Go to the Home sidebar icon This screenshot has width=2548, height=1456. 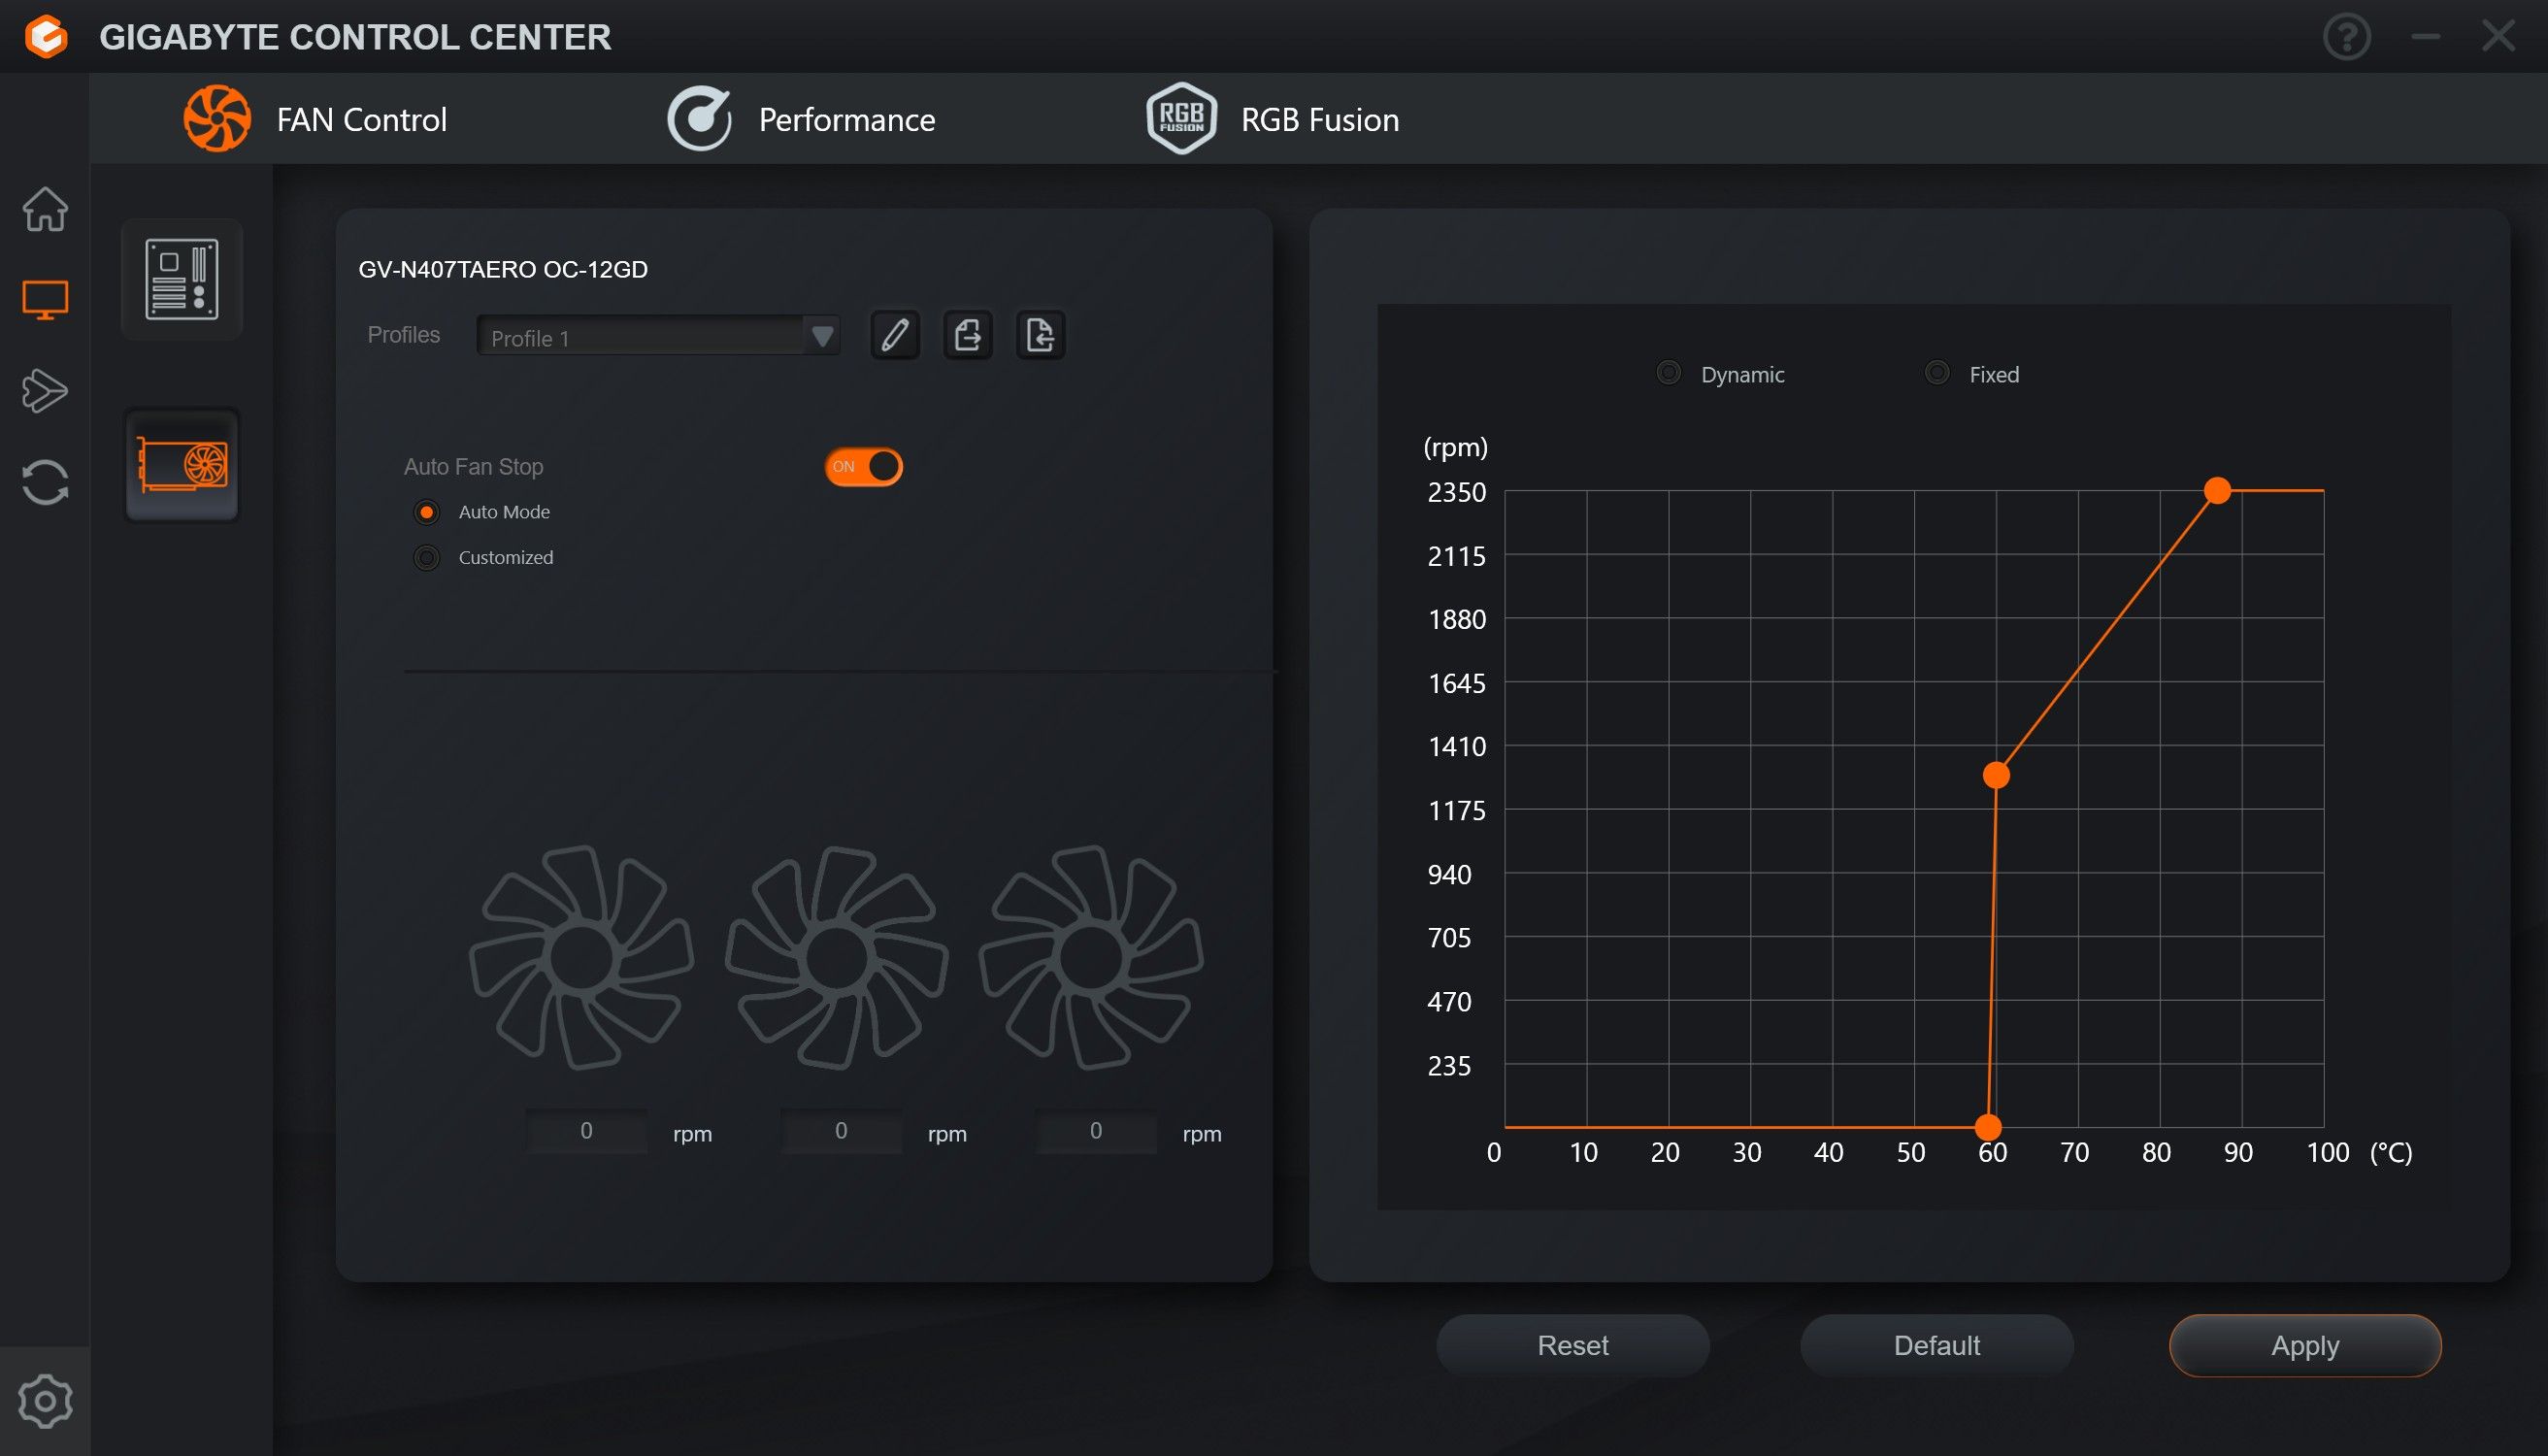(45, 209)
